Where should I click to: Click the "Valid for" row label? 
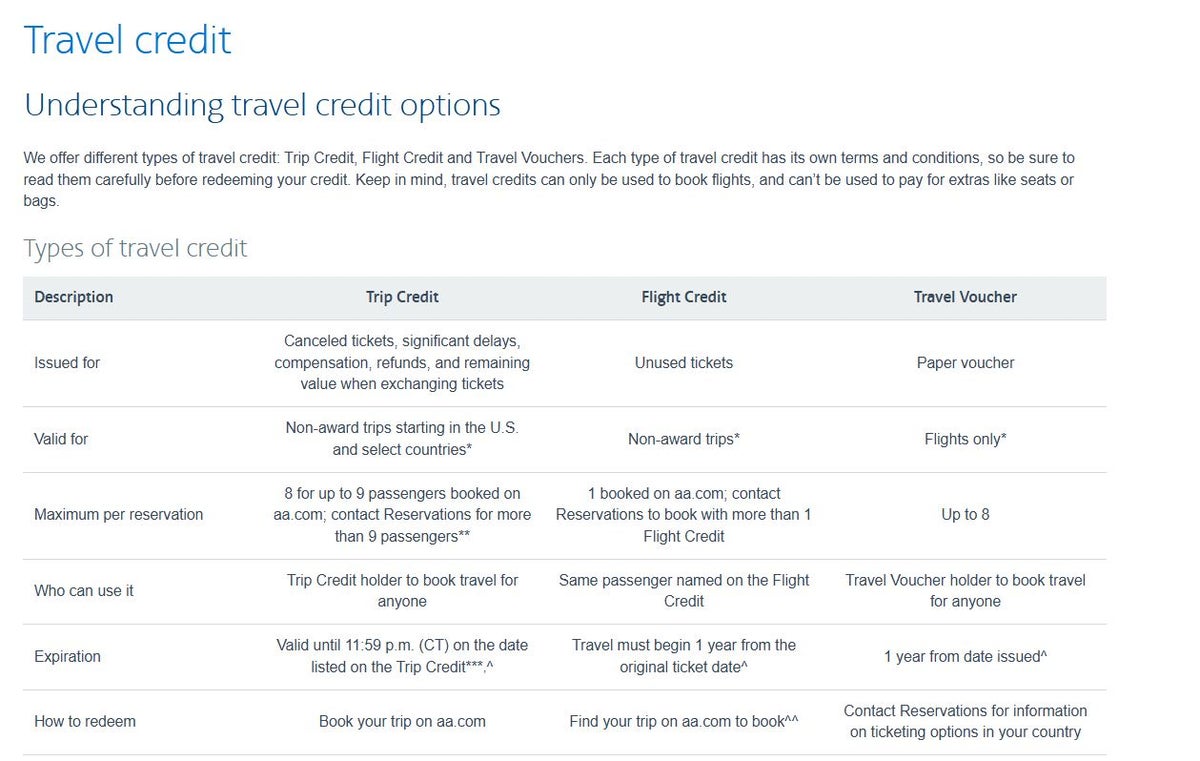[x=61, y=439]
